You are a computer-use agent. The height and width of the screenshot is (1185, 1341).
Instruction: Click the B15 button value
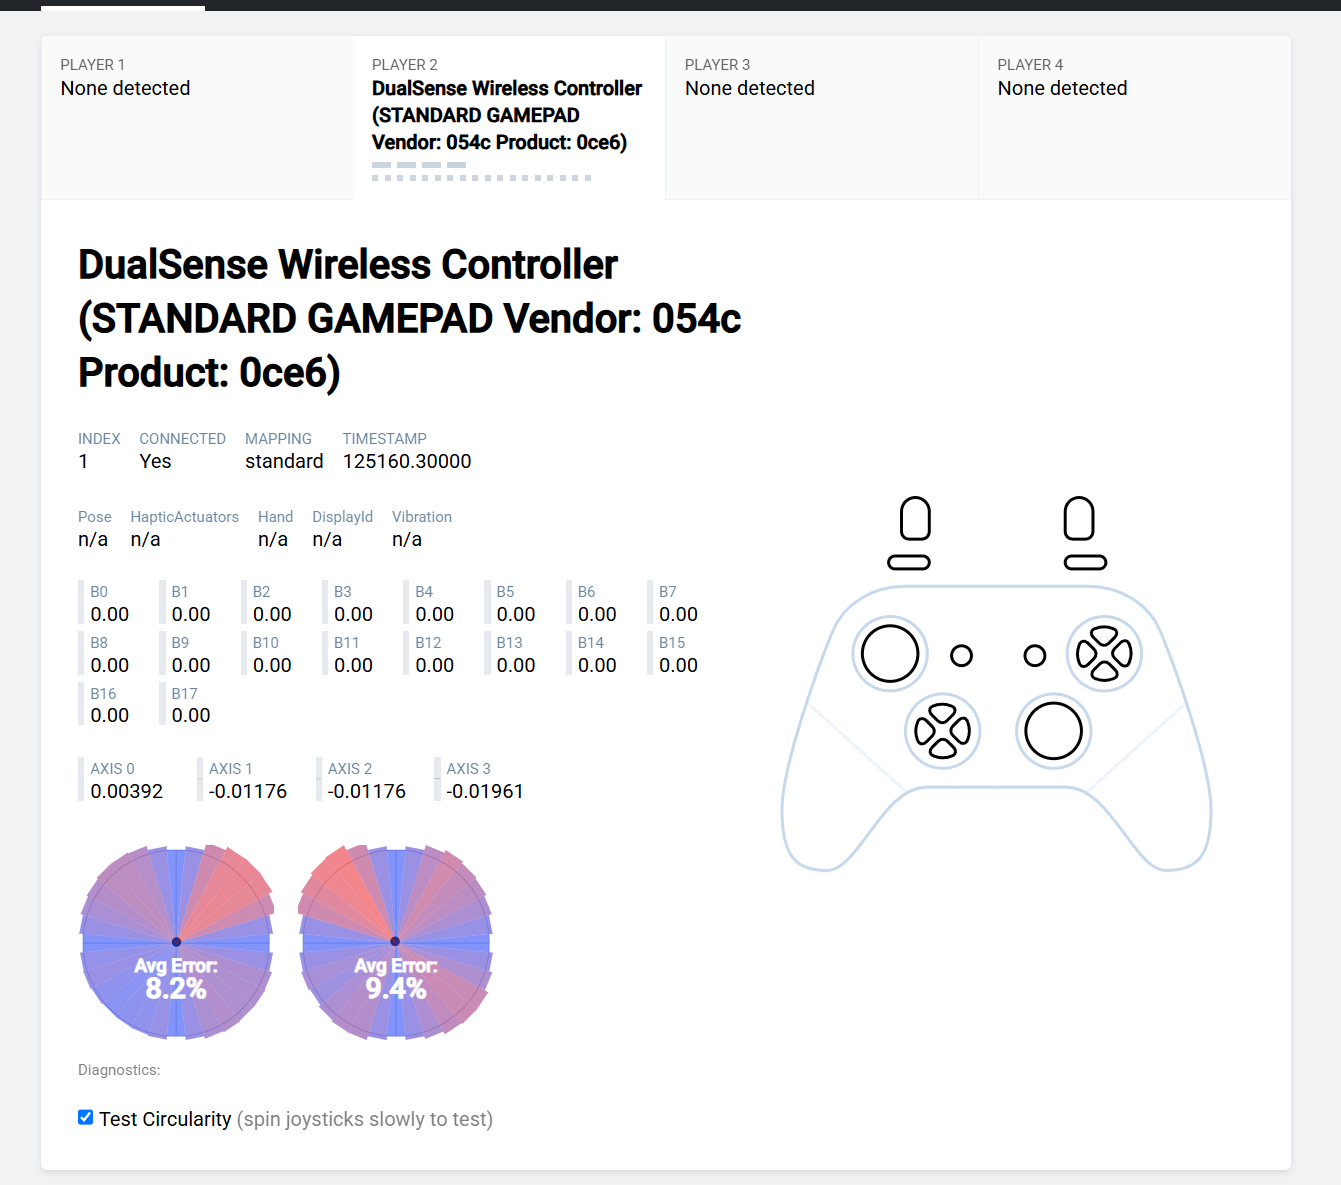(x=678, y=665)
